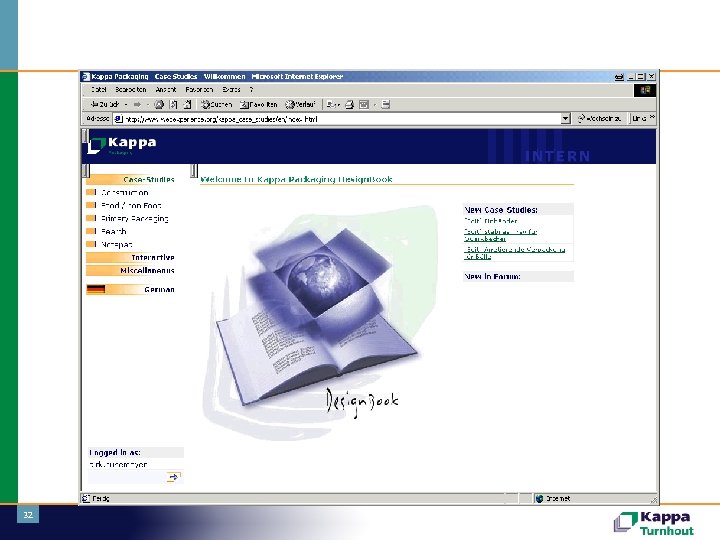Click the Fertig status bar text
Screen dimensions: 720x540
(101, 498)
